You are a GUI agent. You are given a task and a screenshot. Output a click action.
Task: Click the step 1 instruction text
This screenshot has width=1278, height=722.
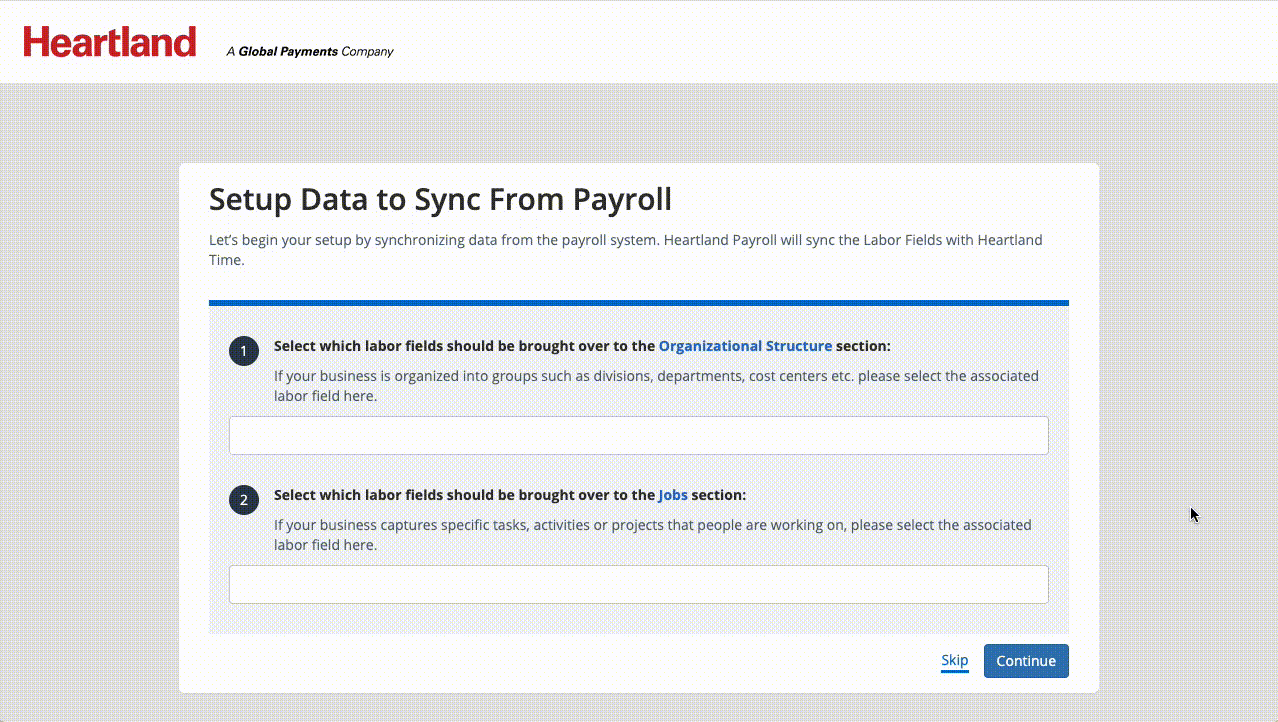[x=655, y=385]
